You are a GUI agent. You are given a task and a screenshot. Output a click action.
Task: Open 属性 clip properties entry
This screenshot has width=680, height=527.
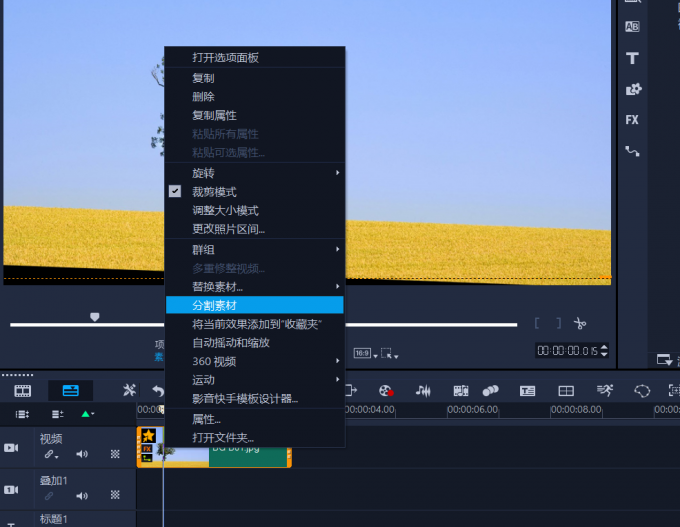(255, 419)
